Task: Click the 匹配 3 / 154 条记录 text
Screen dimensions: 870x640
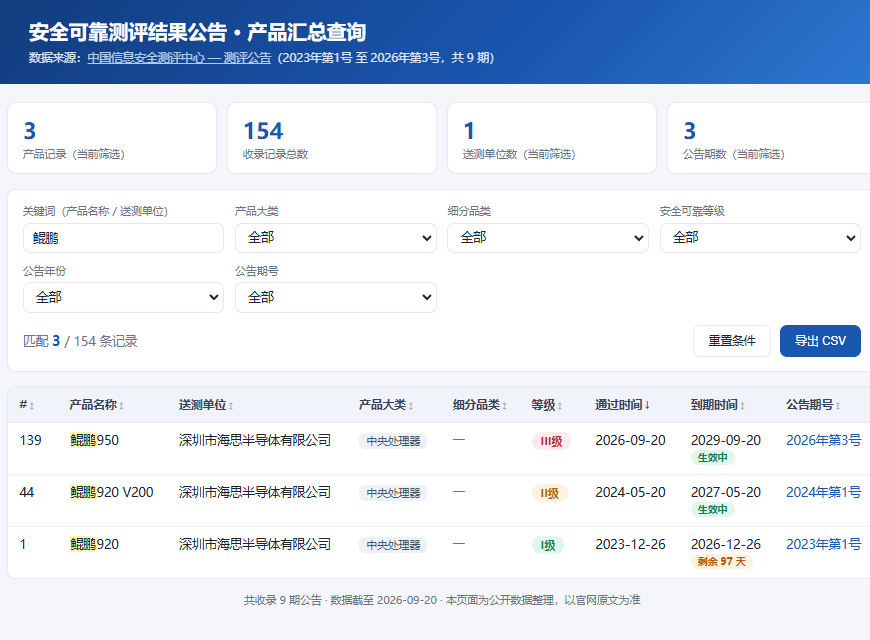Action: [80, 341]
